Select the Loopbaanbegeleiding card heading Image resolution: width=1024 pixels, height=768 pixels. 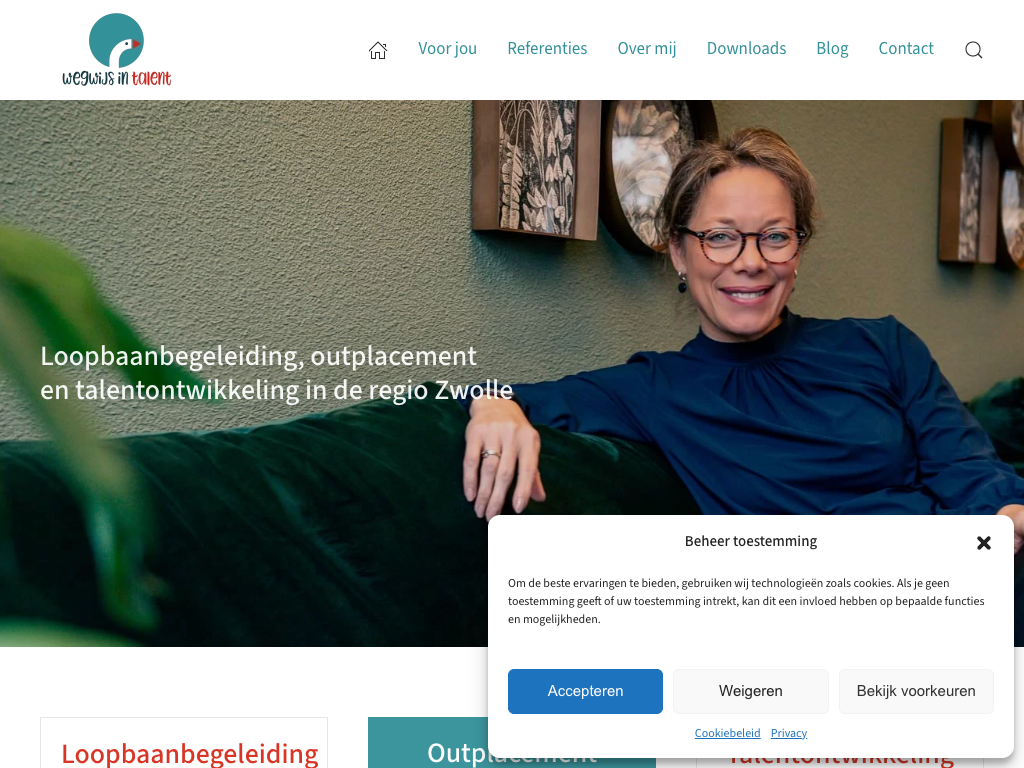189,754
